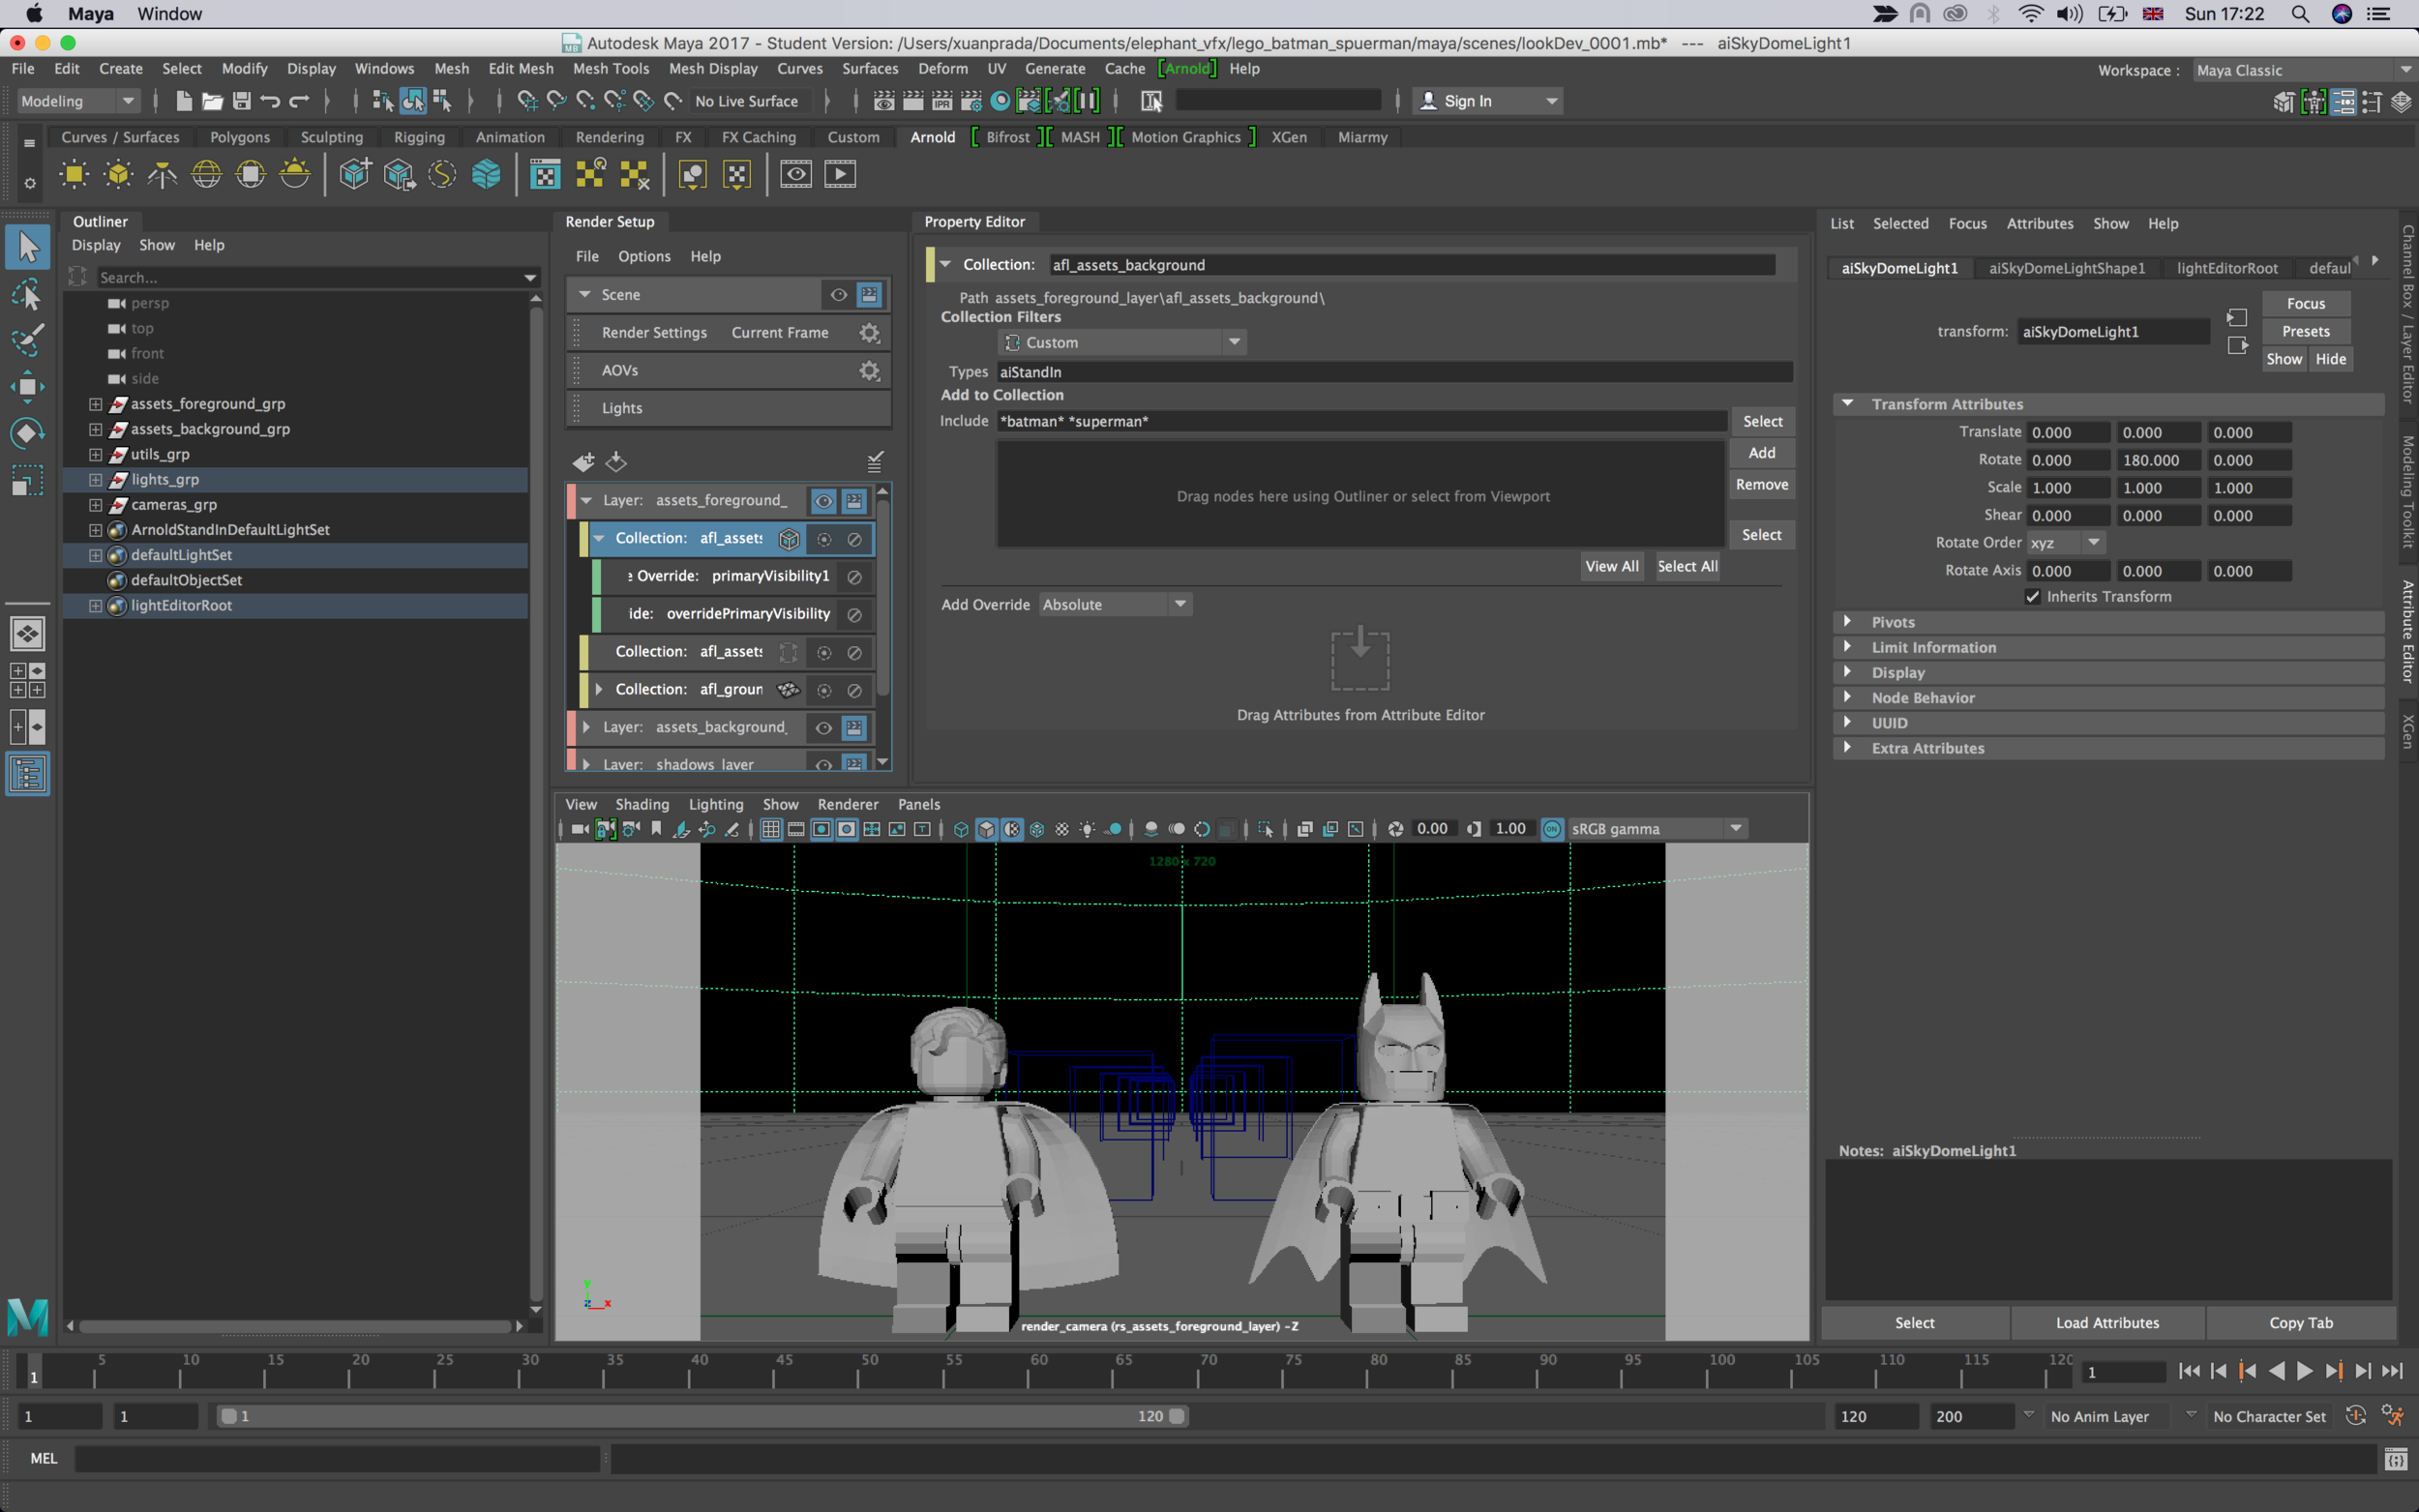Open the Arnold menu in menu bar
The width and height of the screenshot is (2419, 1512).
point(1187,68)
